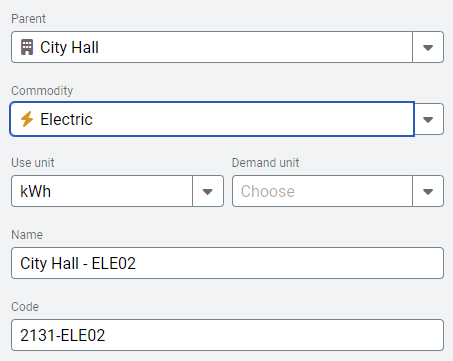Click the Use unit label
The width and height of the screenshot is (453, 361).
(33, 163)
